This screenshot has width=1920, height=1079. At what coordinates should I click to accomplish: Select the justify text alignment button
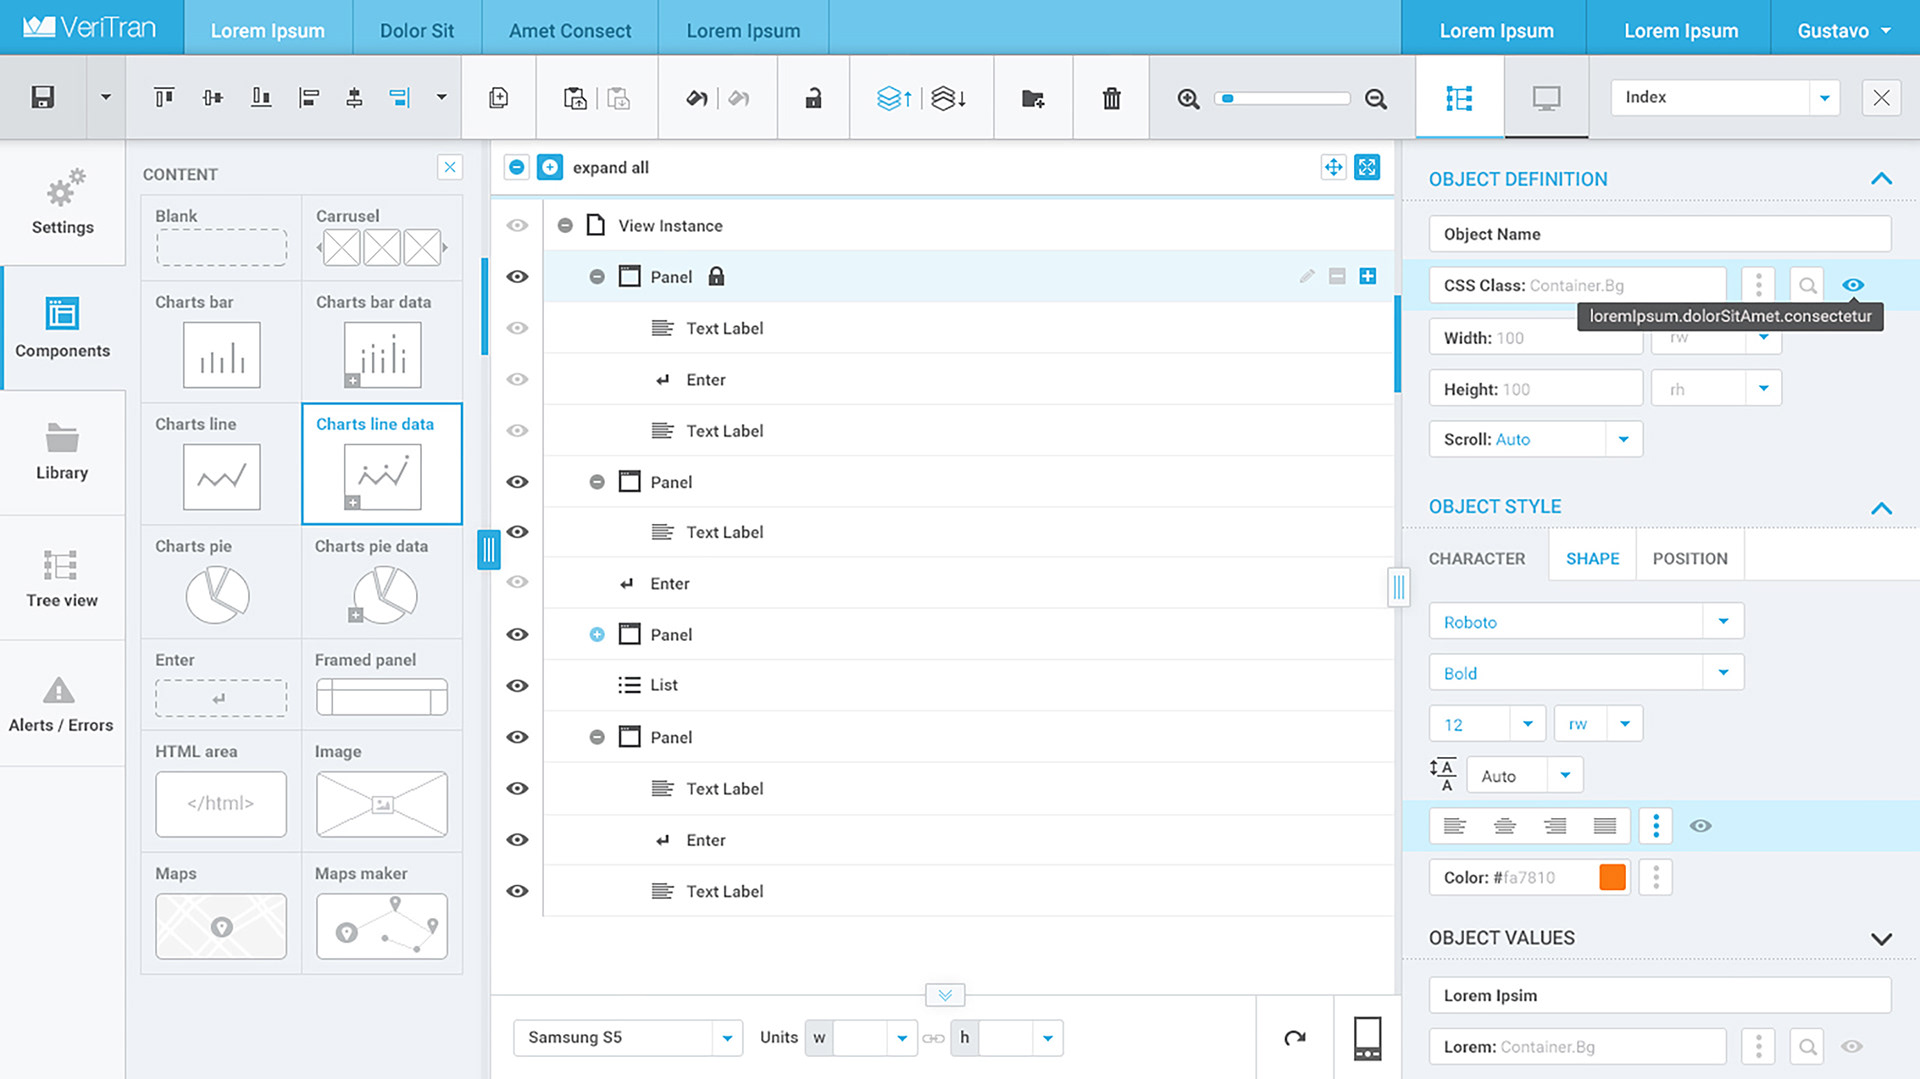point(1604,826)
